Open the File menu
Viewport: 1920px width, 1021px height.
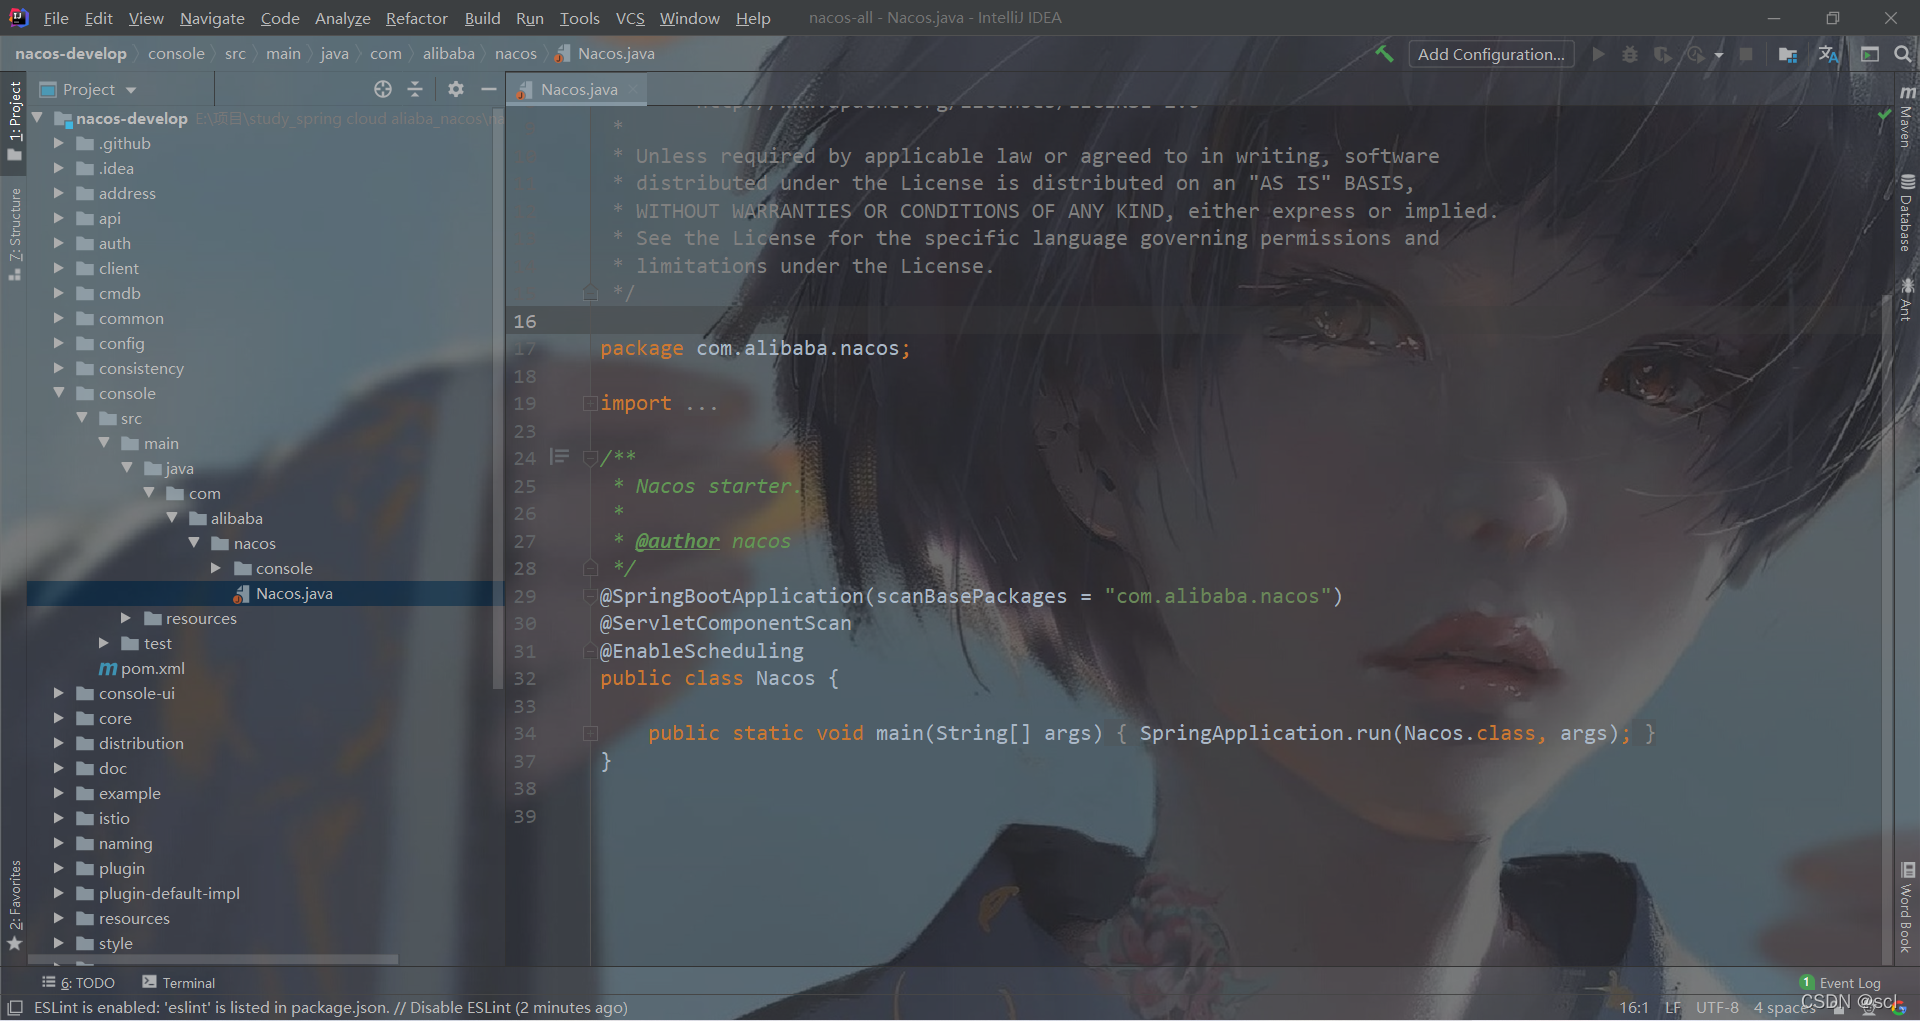(56, 18)
